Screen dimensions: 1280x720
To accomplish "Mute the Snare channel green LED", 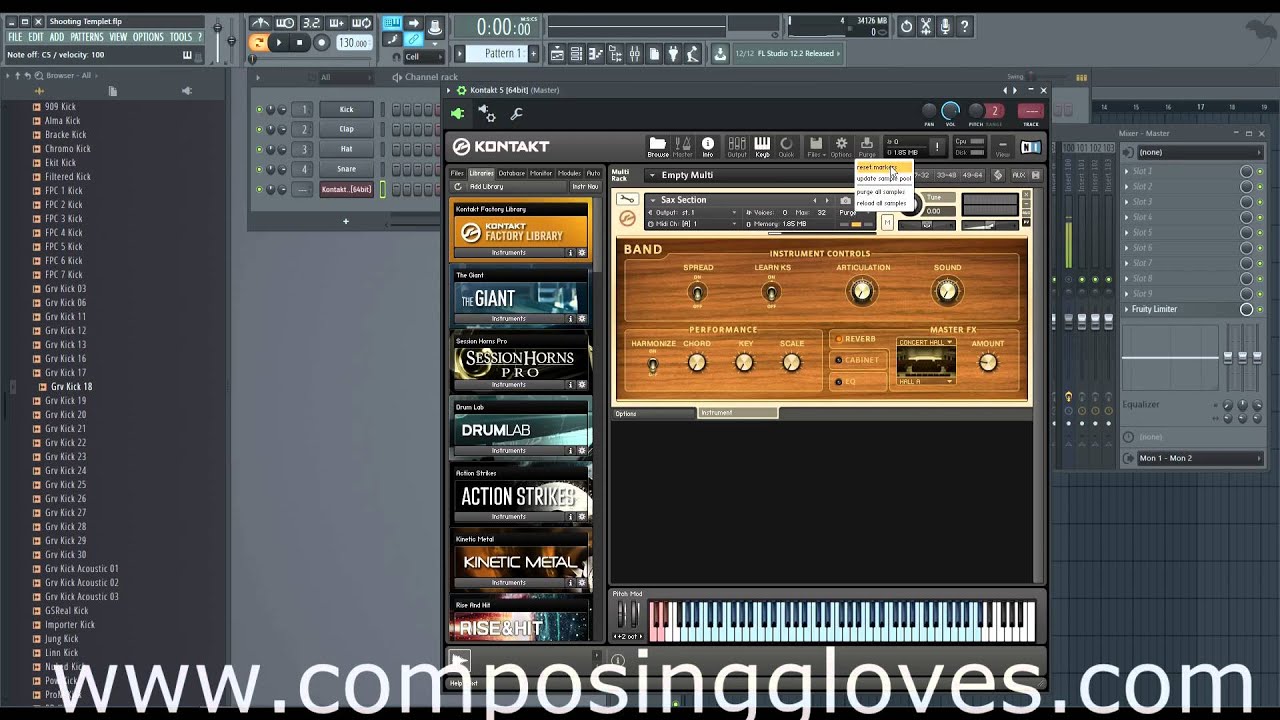I will tap(259, 170).
